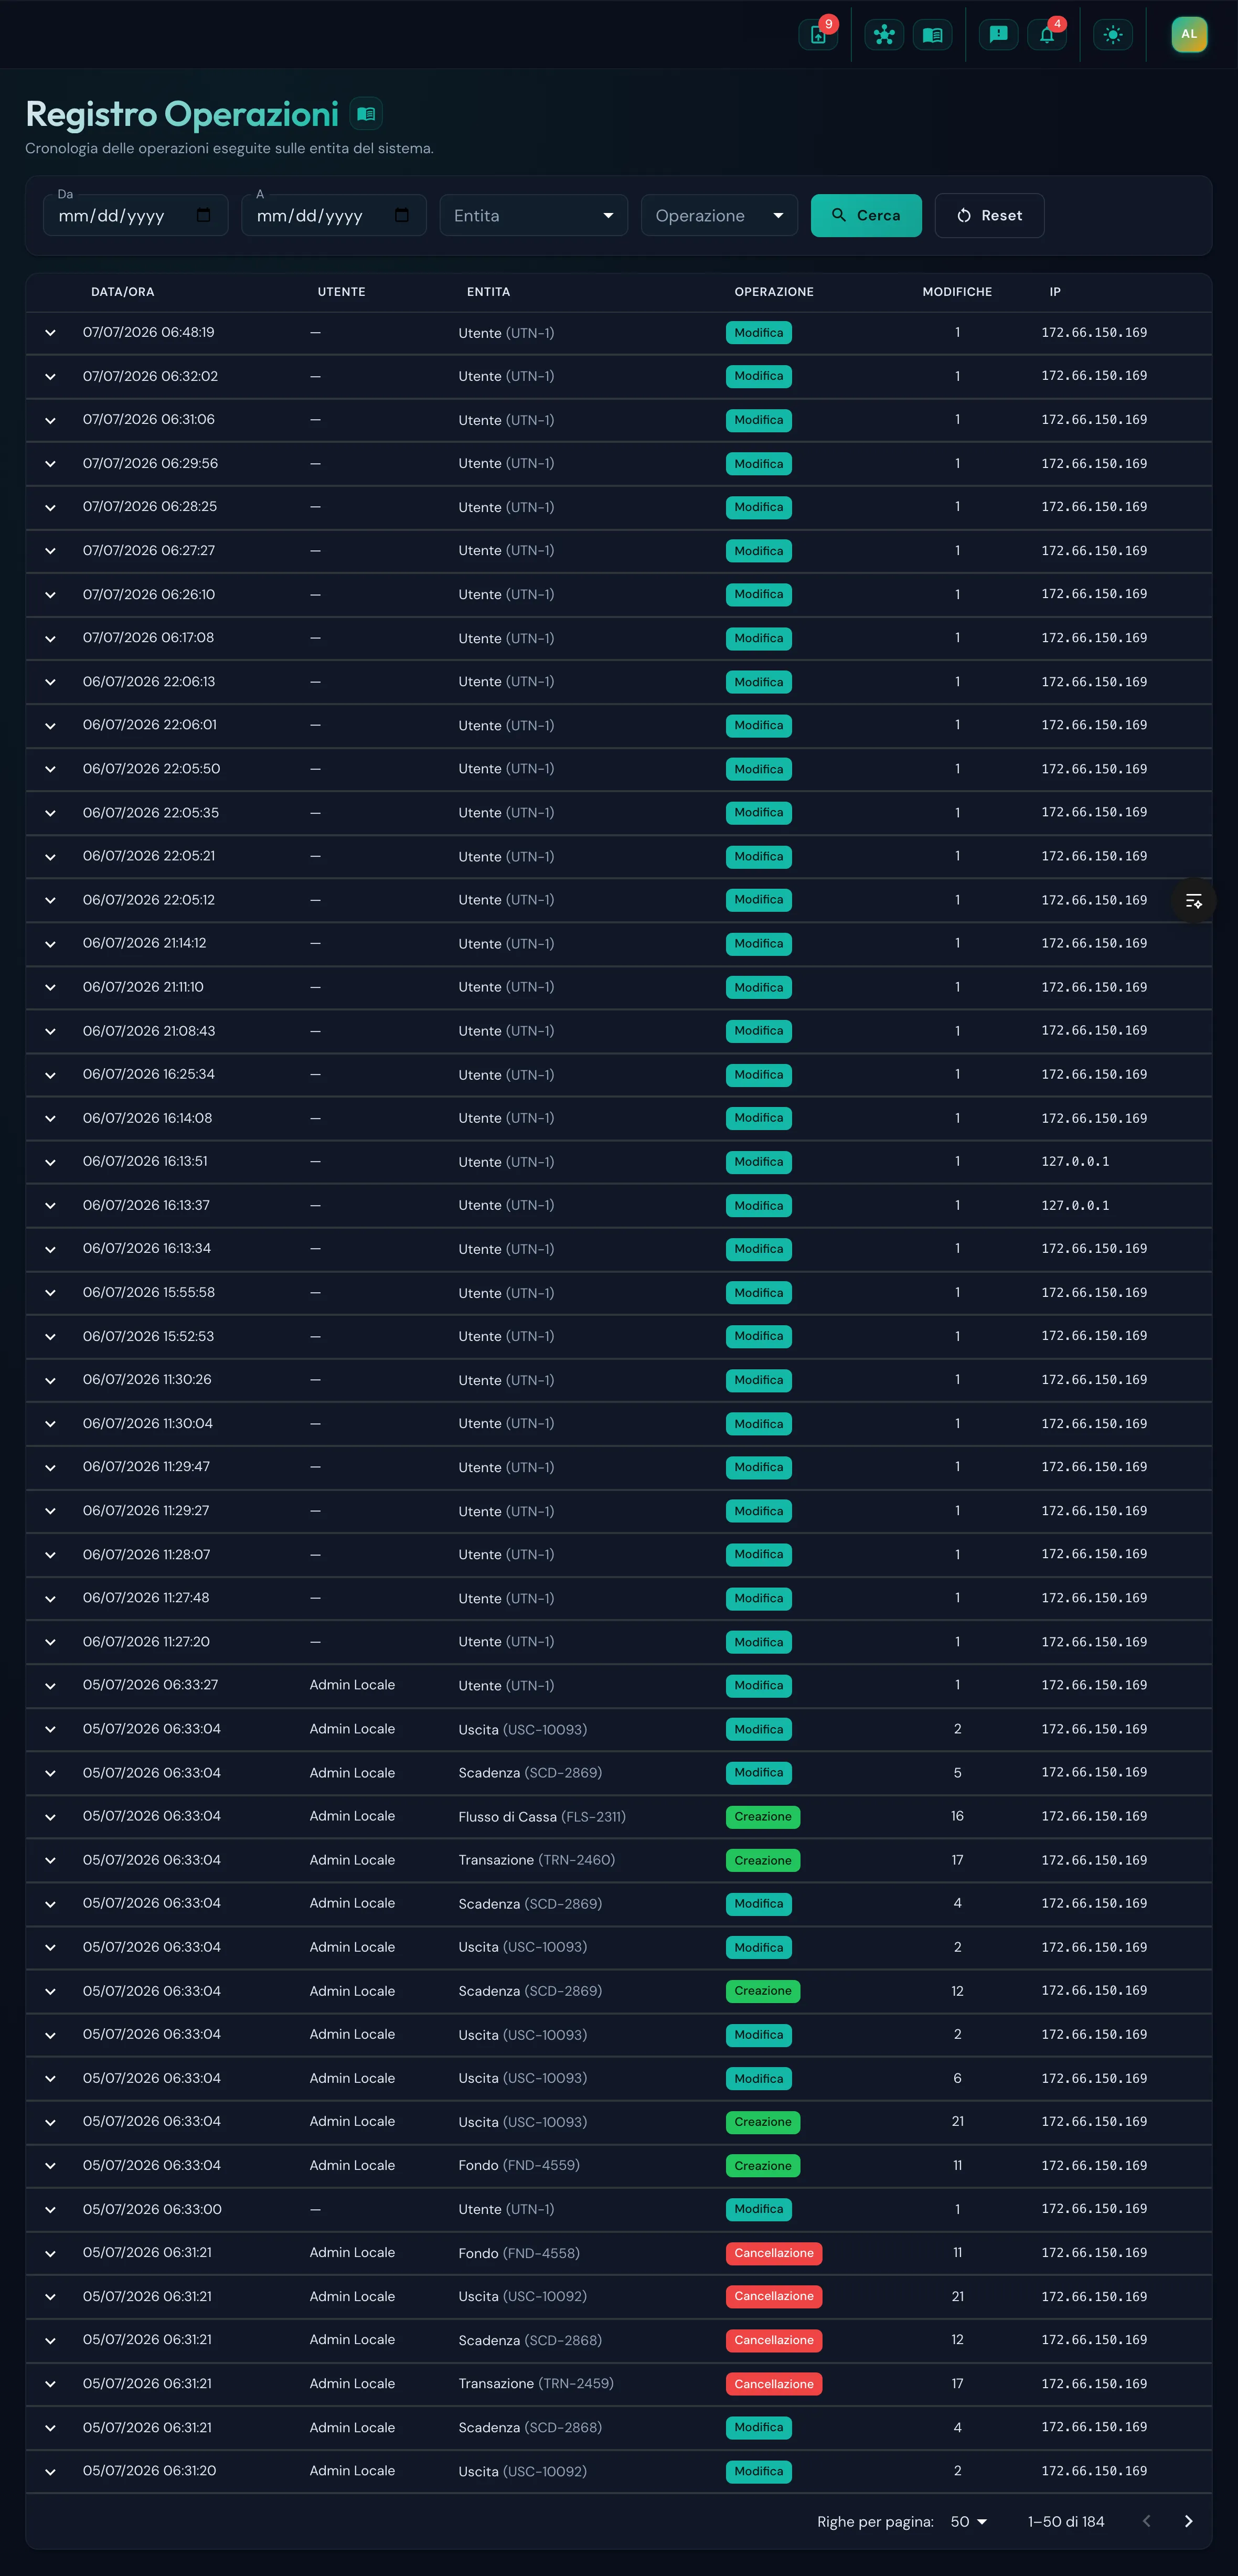Open the book icon in top toolbar
The width and height of the screenshot is (1238, 2576).
point(932,35)
